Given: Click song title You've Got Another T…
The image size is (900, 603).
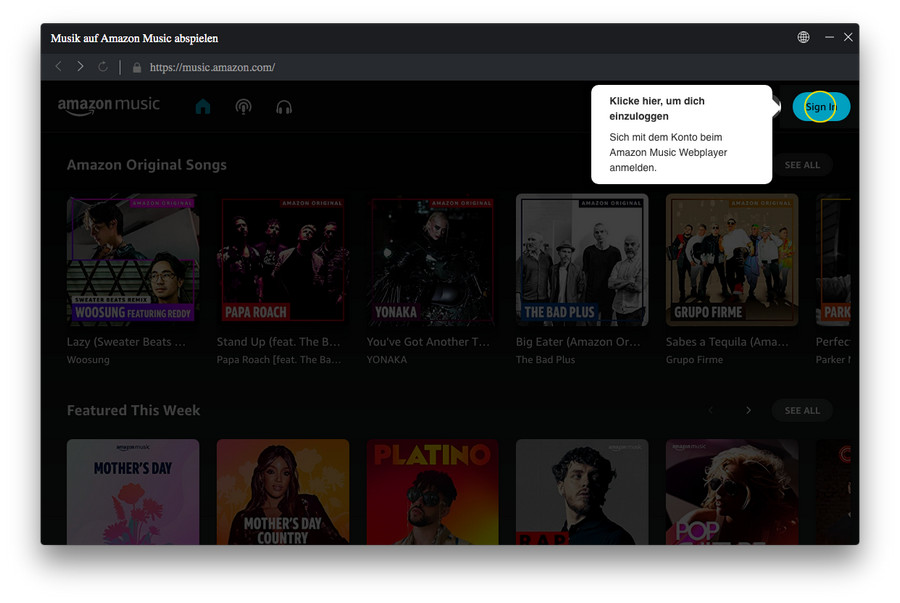Looking at the screenshot, I should (428, 341).
